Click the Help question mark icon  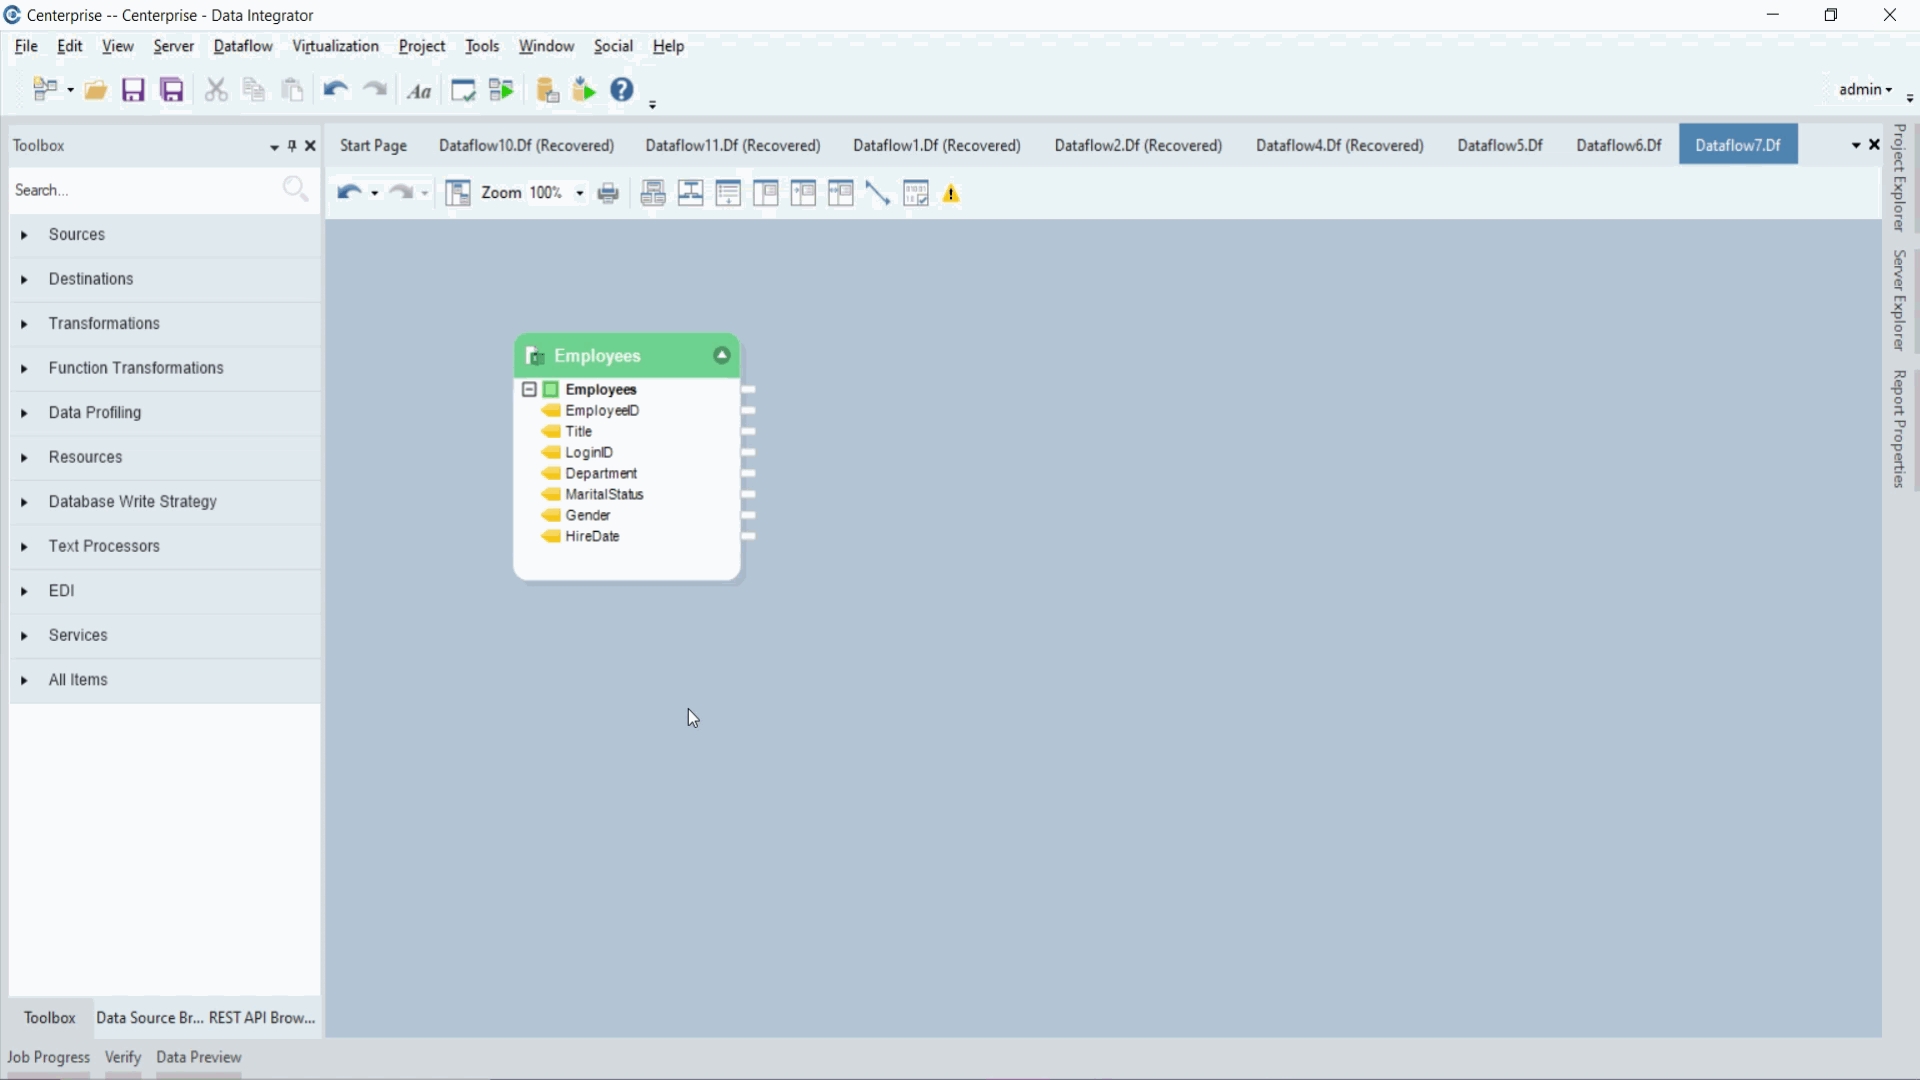(622, 90)
